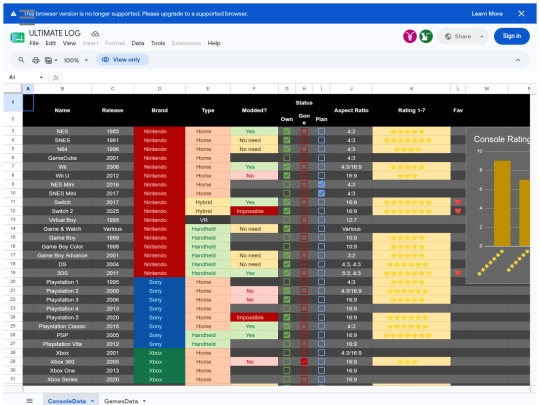Open the Name box dropdown
This screenshot has height=405, width=540.
coord(41,77)
